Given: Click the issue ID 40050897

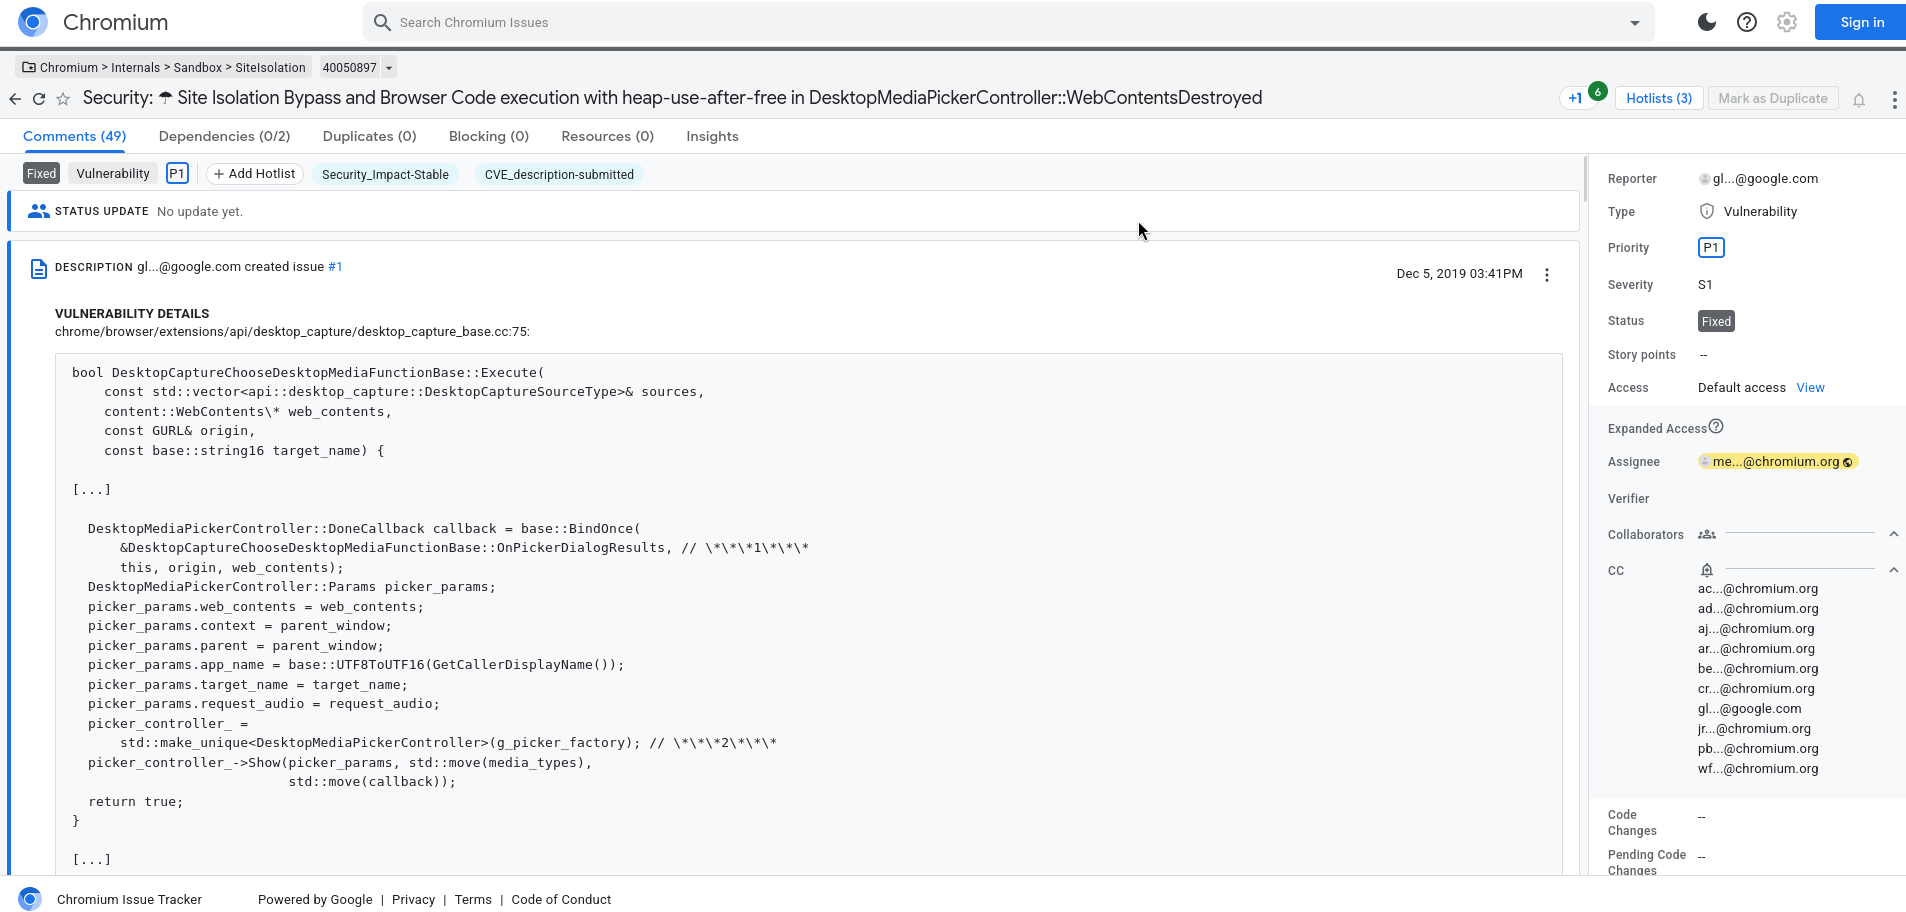Looking at the screenshot, I should 349,67.
